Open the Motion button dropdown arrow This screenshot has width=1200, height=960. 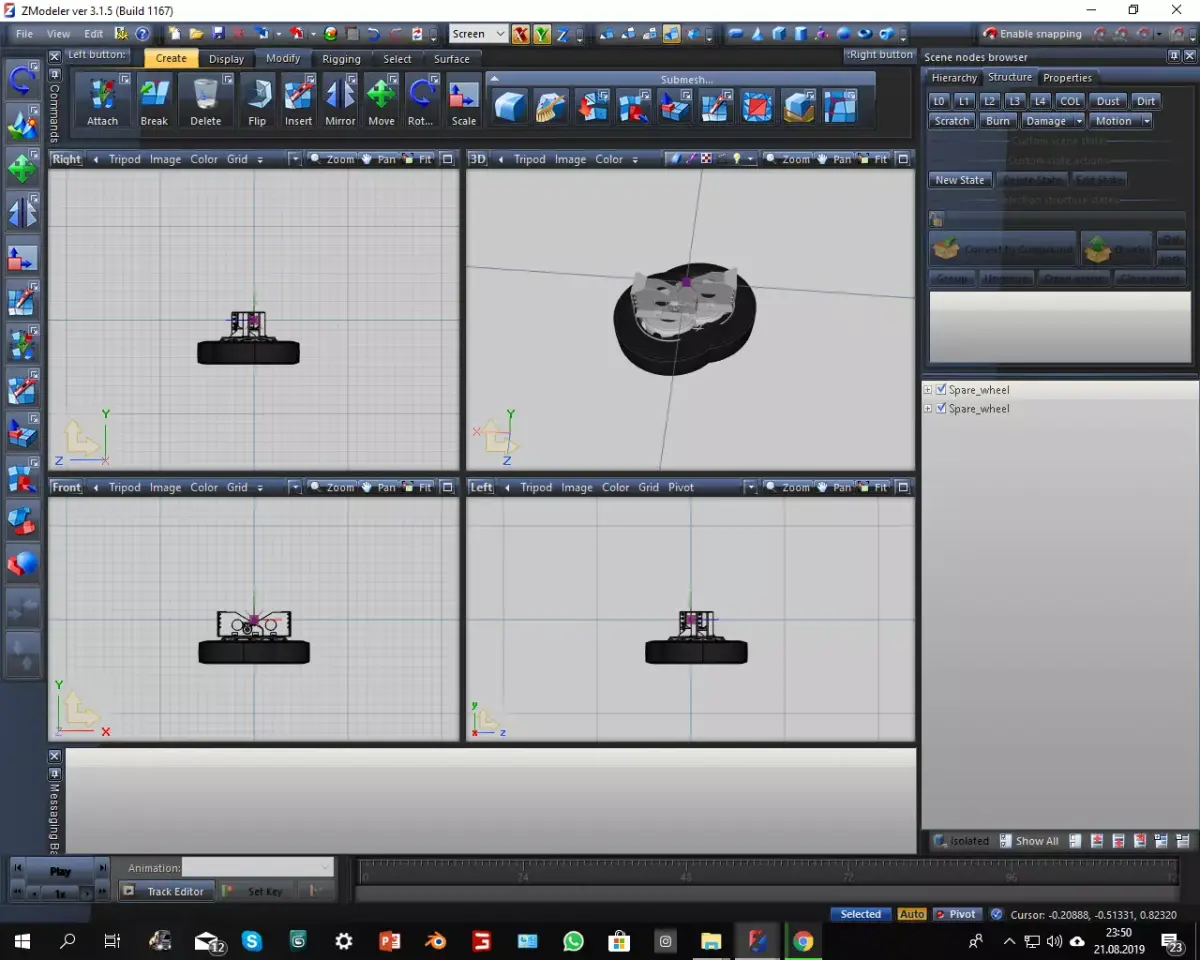1146,121
